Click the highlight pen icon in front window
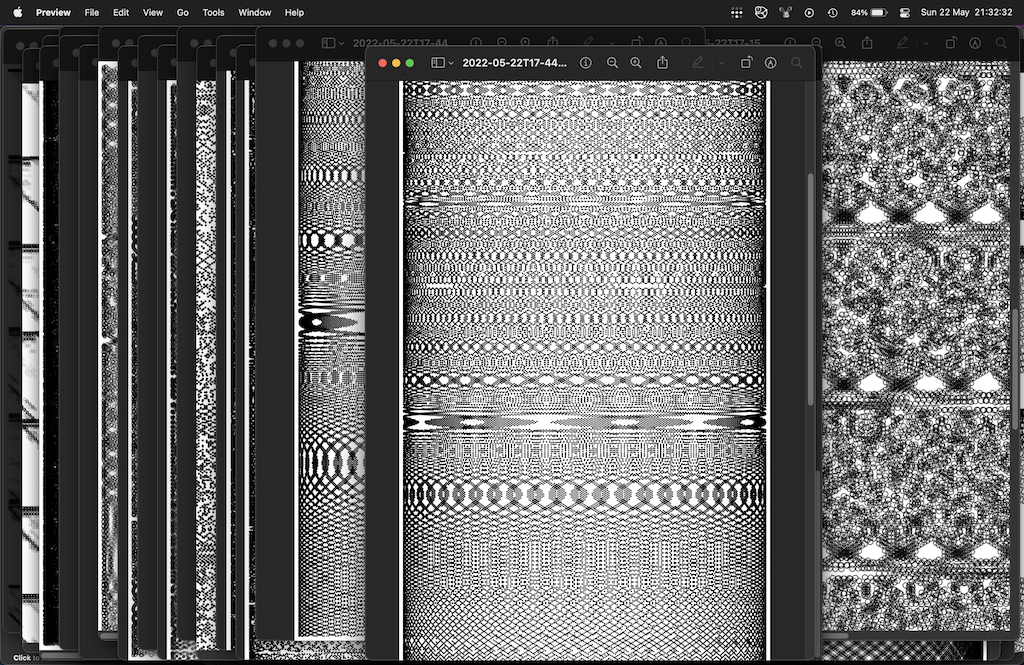This screenshot has width=1024, height=665. (698, 62)
